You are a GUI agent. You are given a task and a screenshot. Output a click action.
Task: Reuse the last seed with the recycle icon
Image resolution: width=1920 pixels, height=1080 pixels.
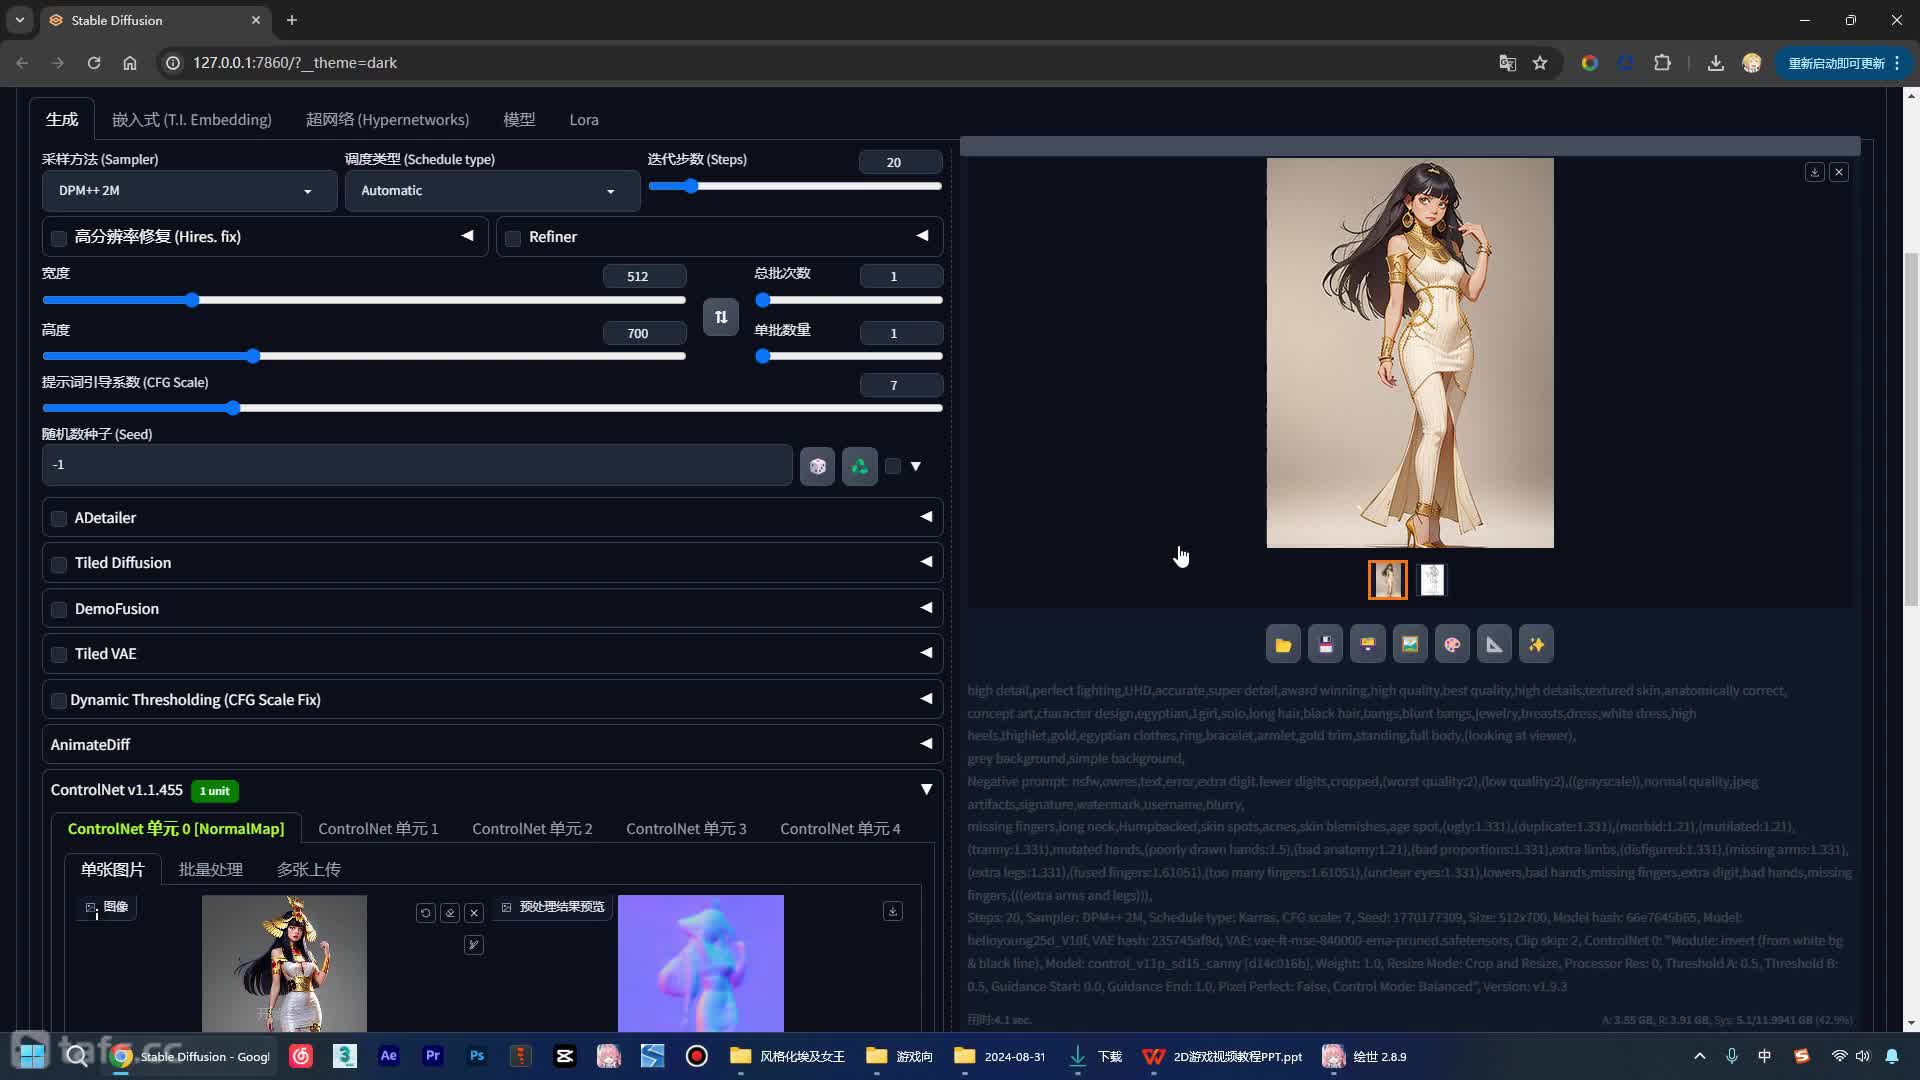(860, 466)
